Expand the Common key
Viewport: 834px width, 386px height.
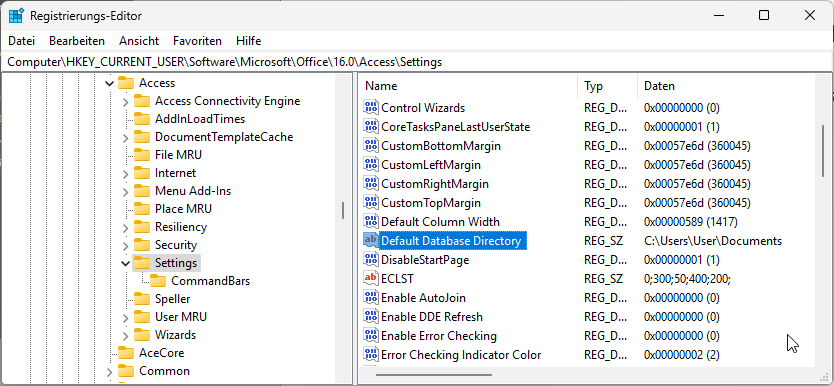click(x=109, y=372)
